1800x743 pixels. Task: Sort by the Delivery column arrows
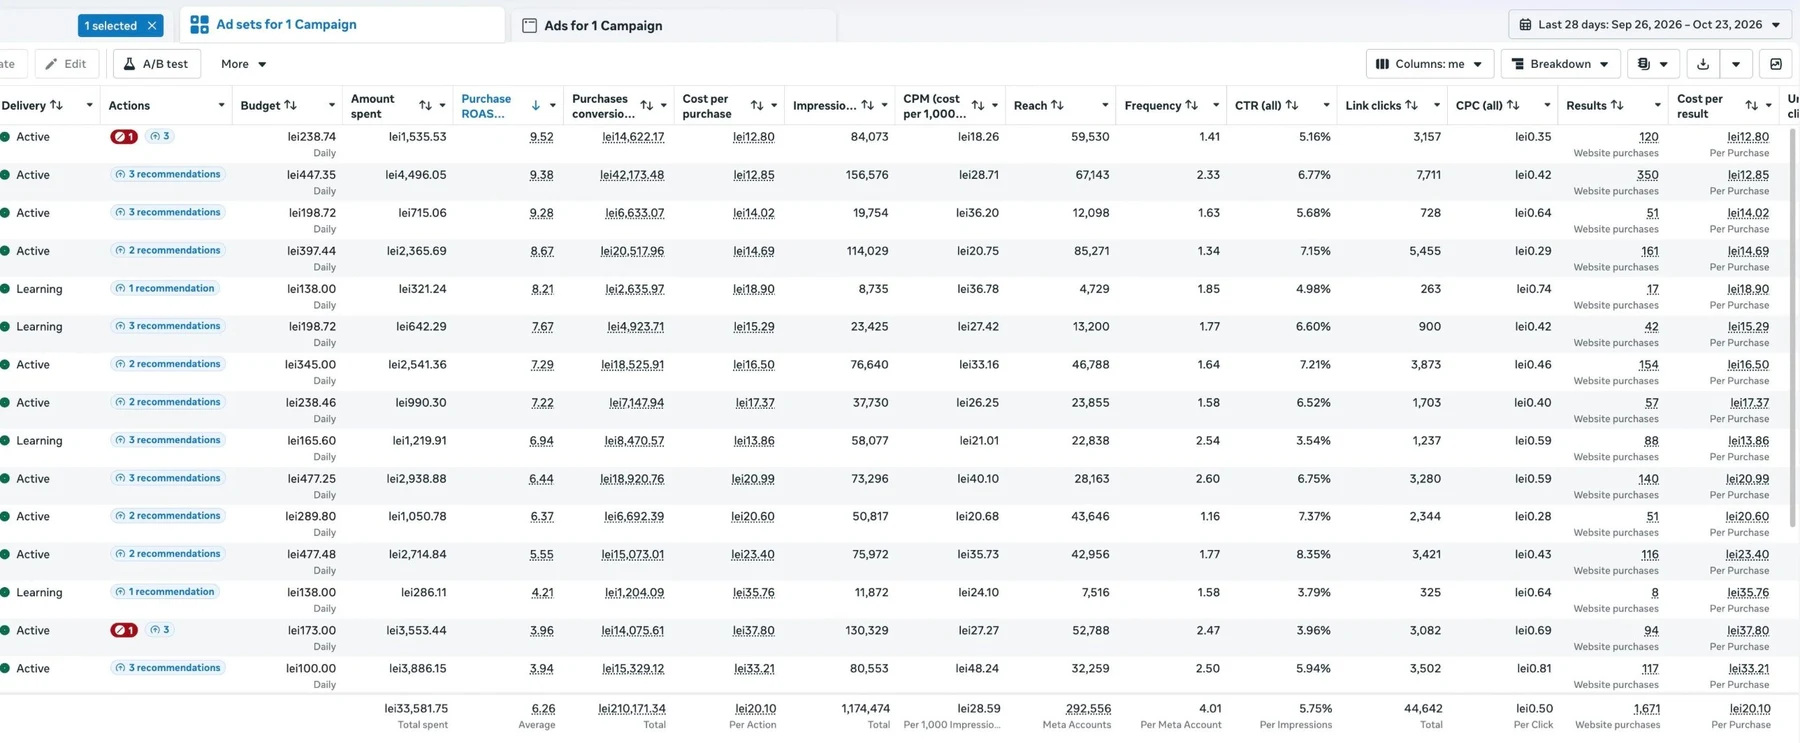[x=56, y=105]
